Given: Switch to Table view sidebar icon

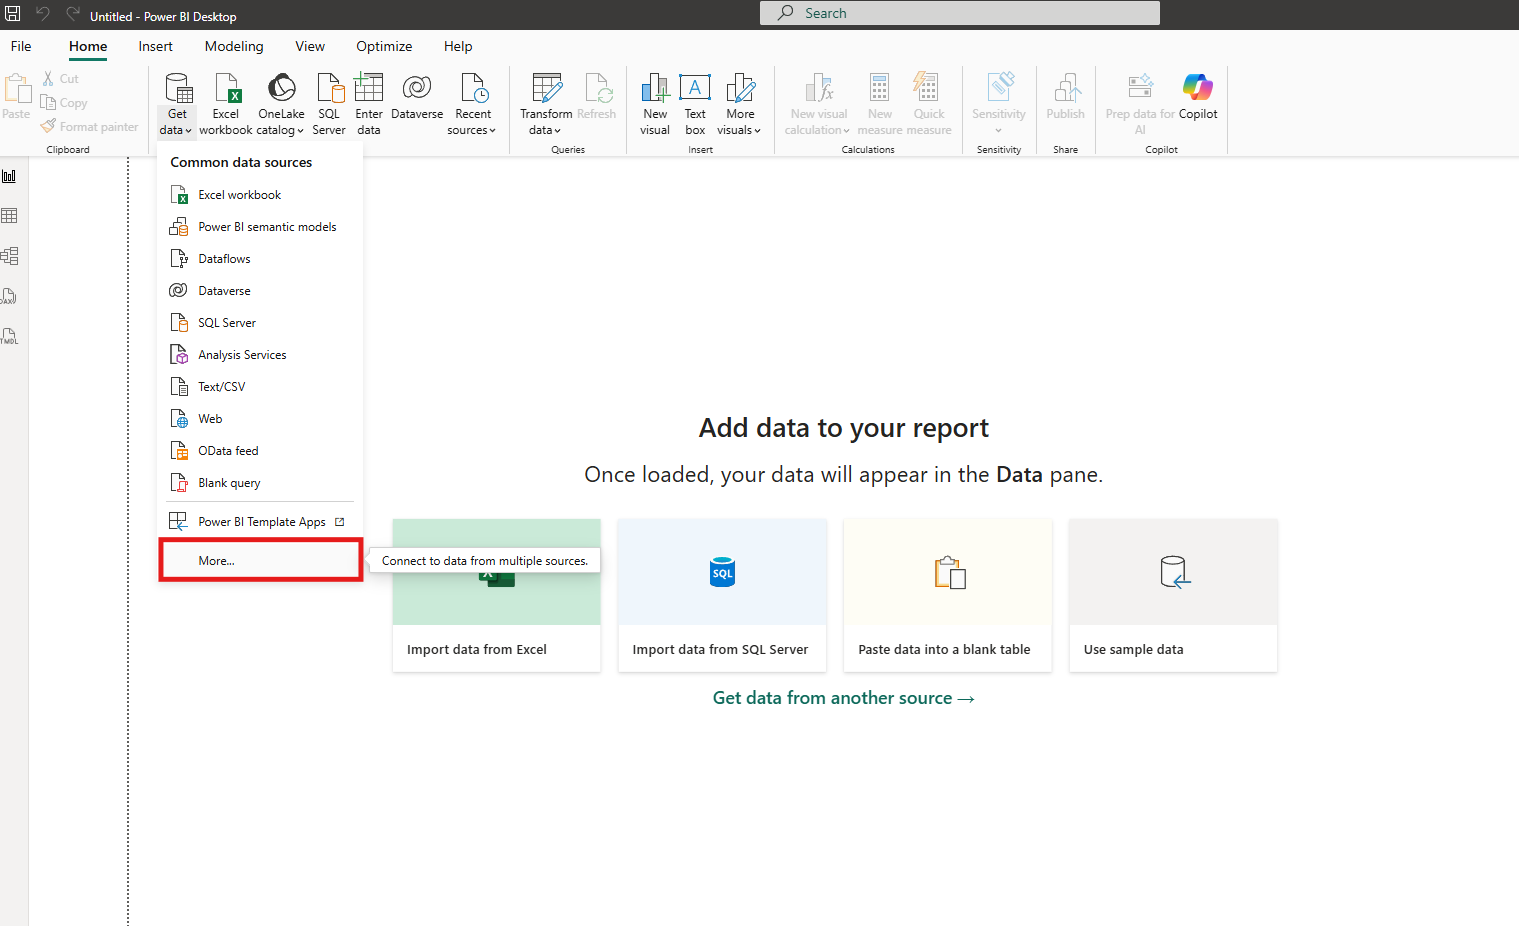Looking at the screenshot, I should point(10,216).
